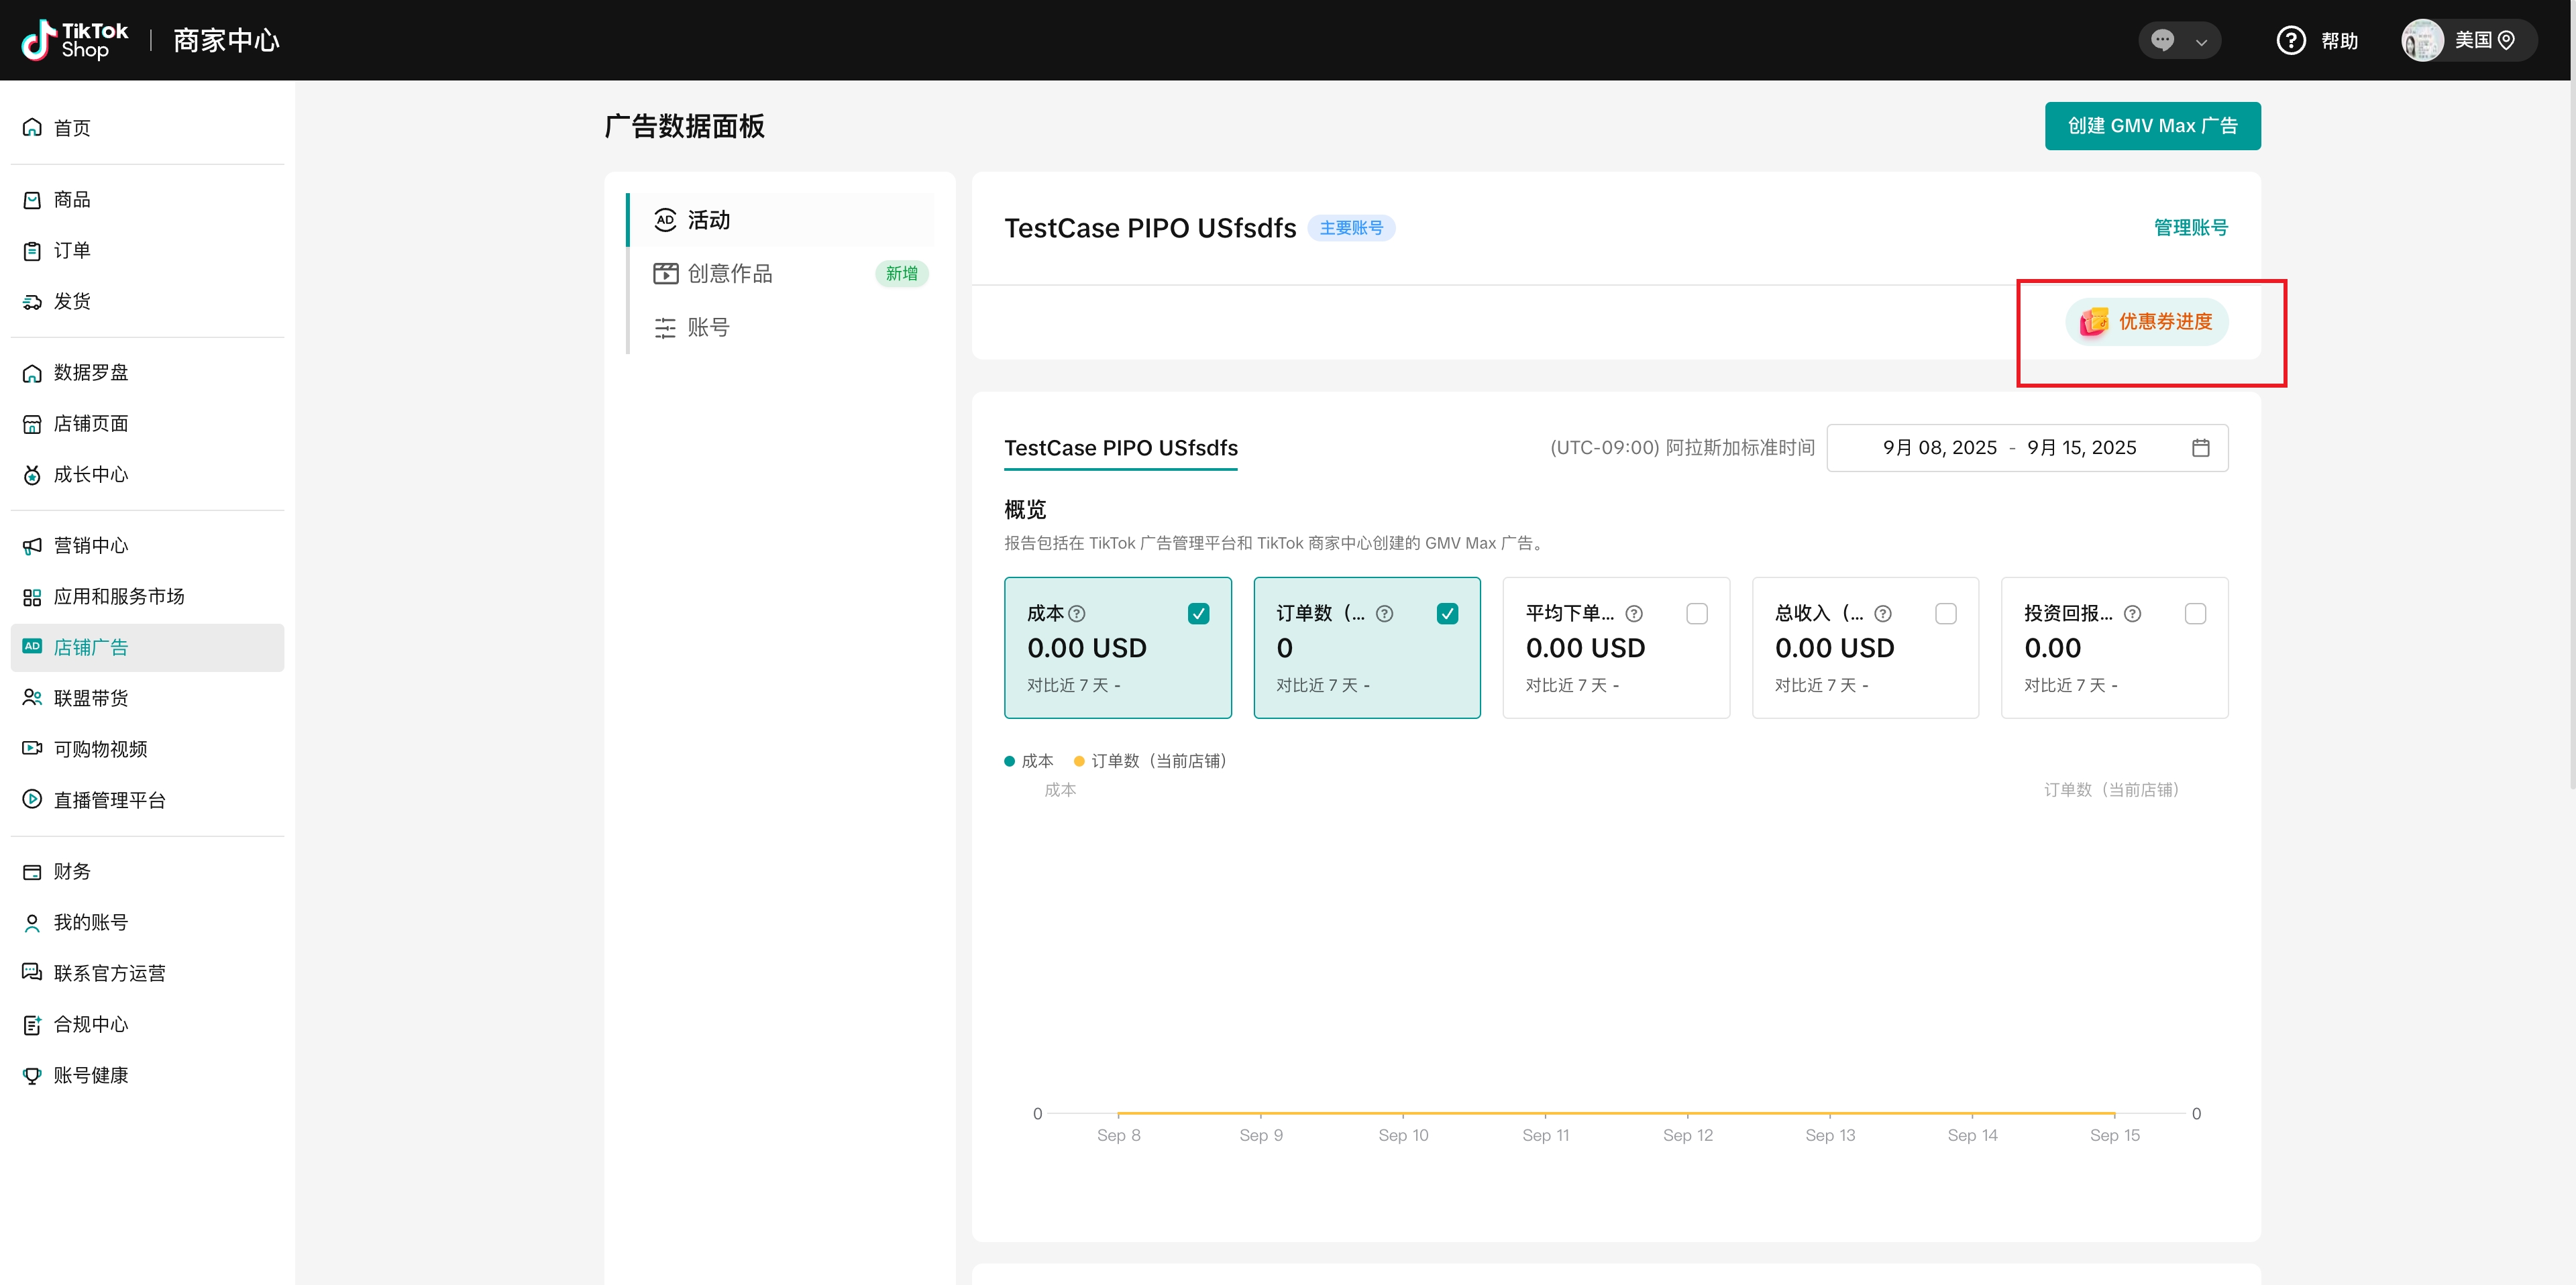
Task: Uncheck the 成本 metric checkbox
Action: [1198, 614]
